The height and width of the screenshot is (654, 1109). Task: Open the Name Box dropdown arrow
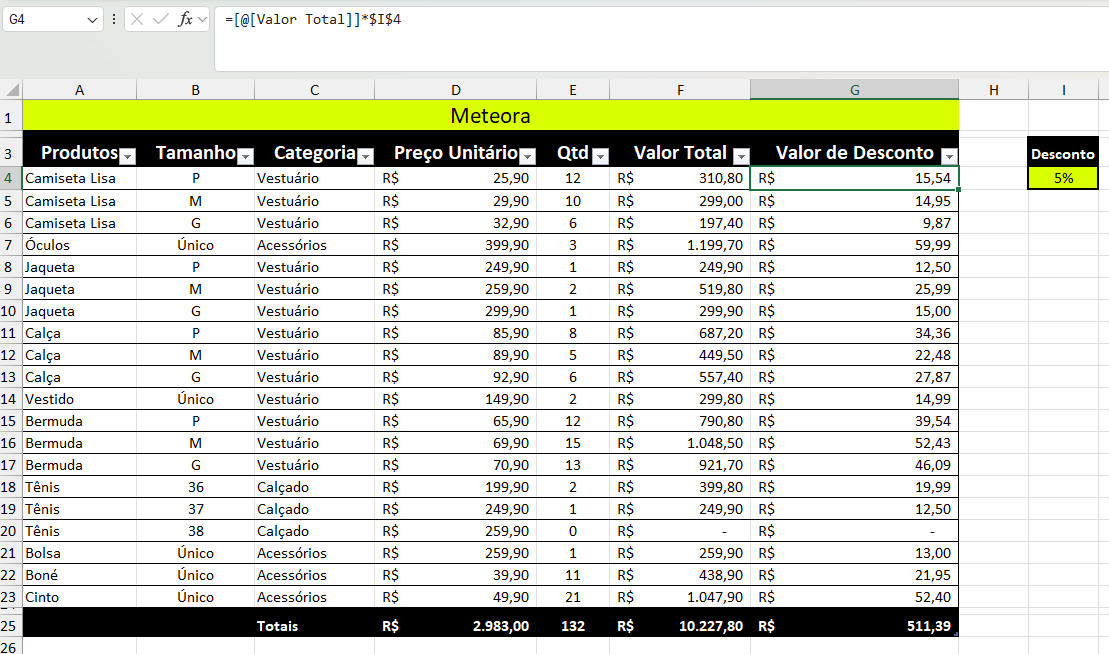(92, 20)
